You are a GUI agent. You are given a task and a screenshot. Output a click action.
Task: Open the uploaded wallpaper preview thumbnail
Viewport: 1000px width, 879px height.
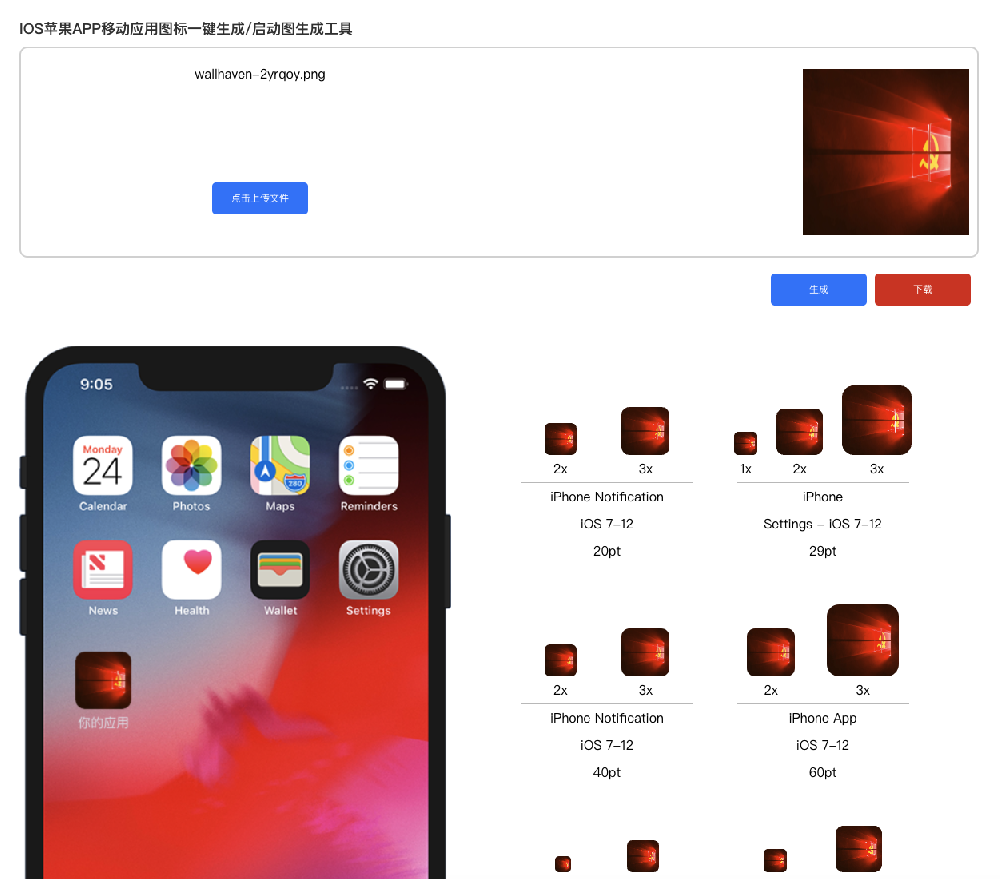885,152
